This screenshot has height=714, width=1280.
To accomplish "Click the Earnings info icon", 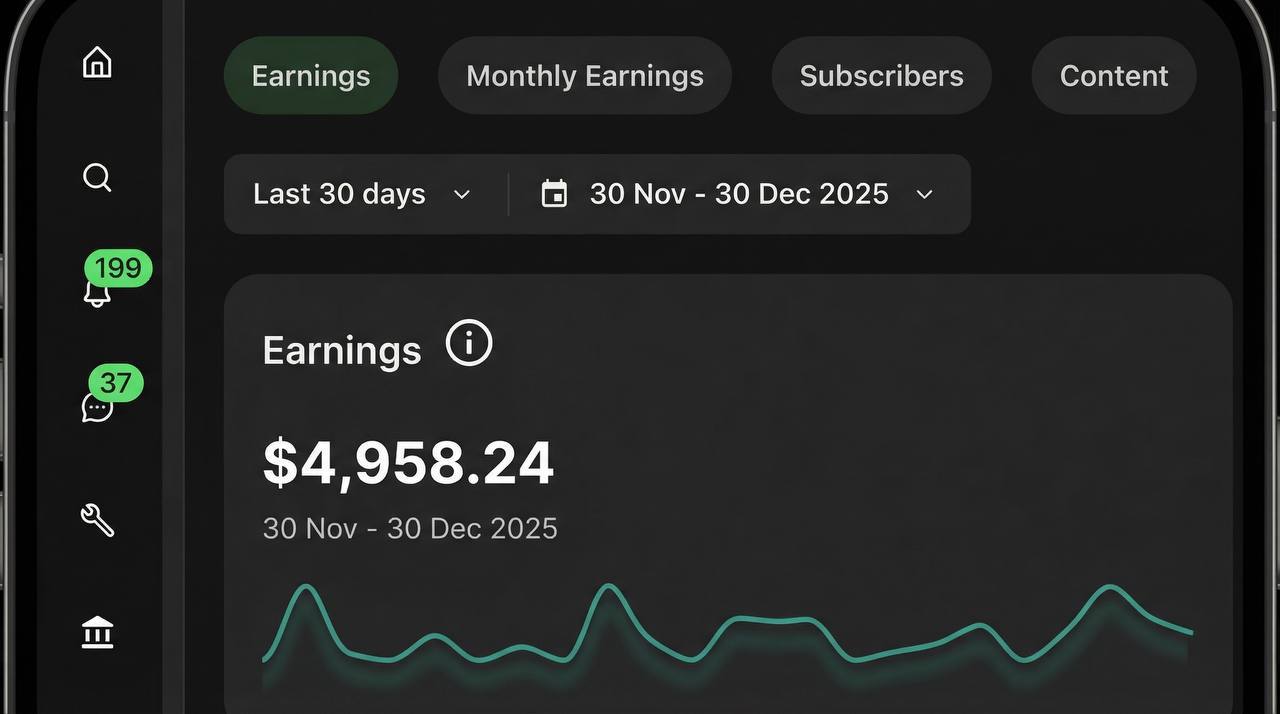I will click(469, 343).
